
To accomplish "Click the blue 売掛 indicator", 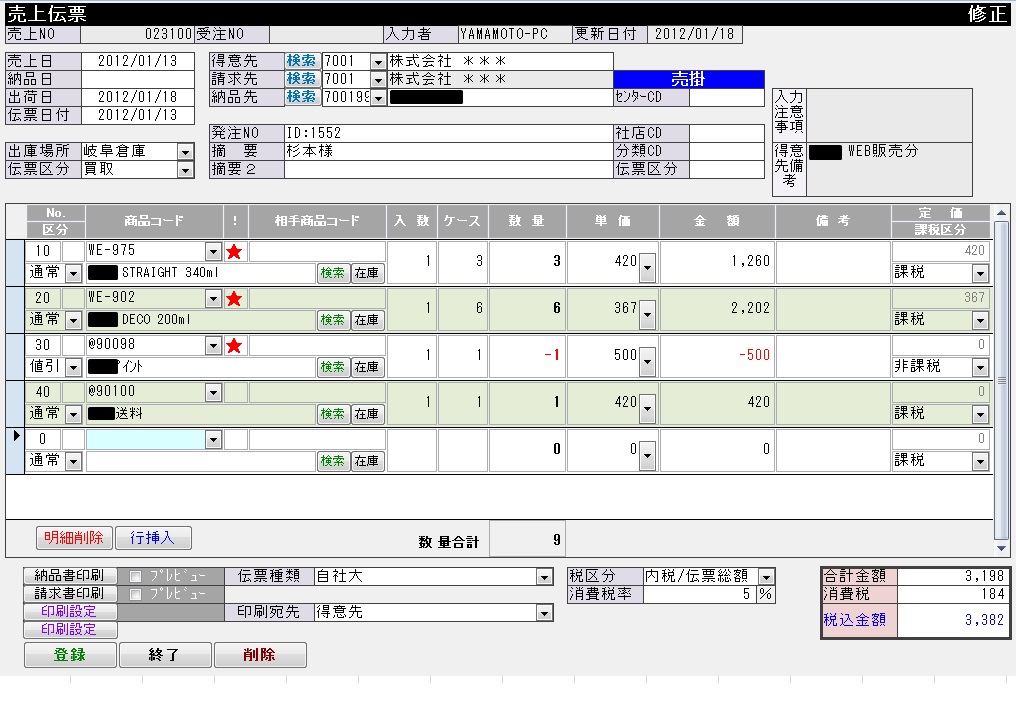I will pos(688,79).
